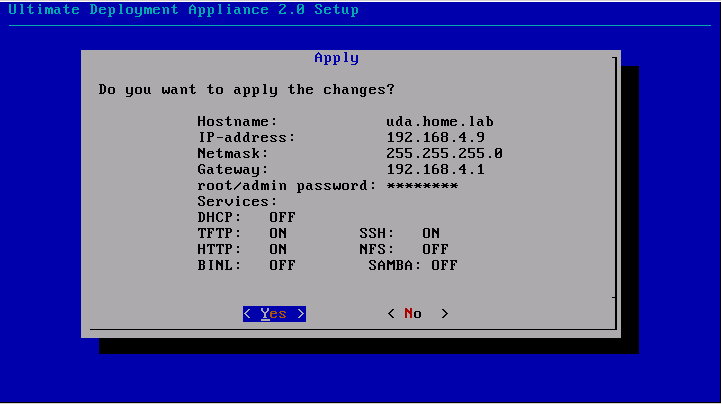This screenshot has height=404, width=721.
Task: Click the Hostname: label
Action: click(237, 122)
